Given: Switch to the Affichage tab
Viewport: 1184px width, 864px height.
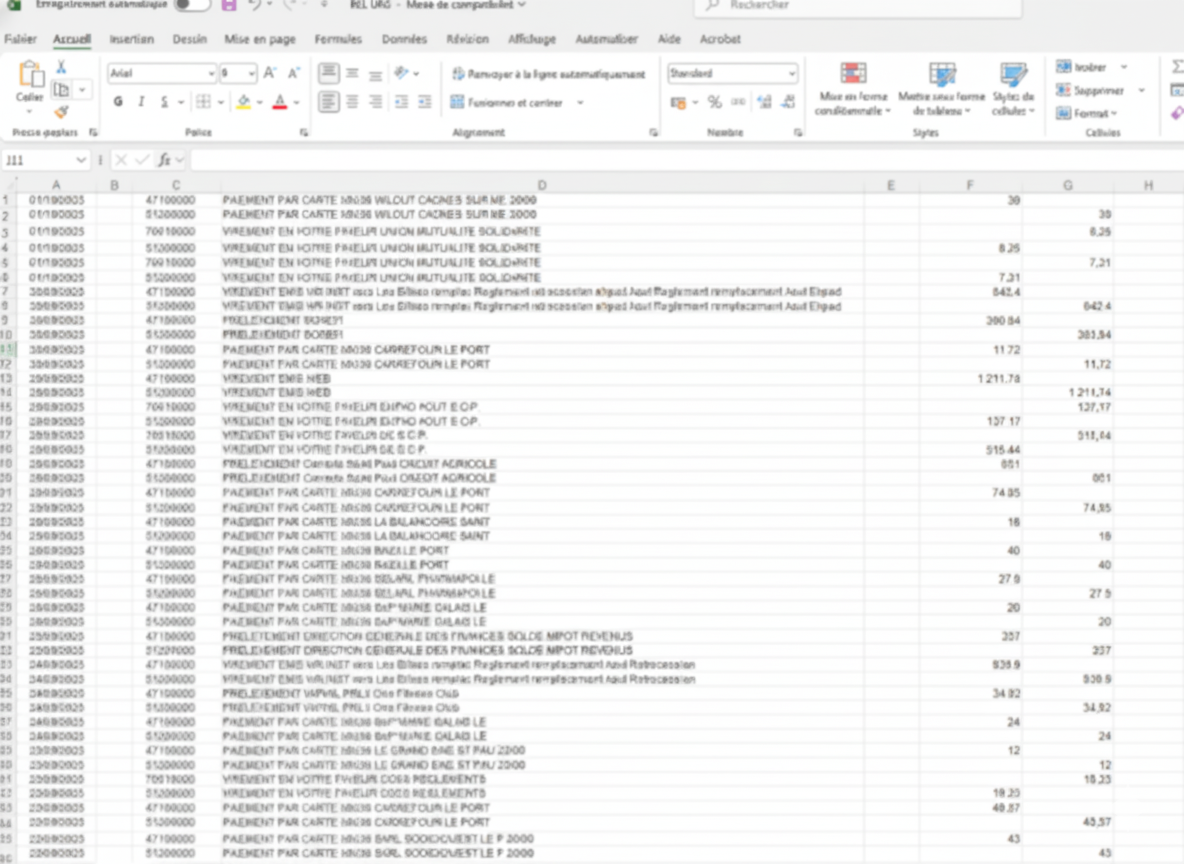Looking at the screenshot, I should click(x=532, y=39).
